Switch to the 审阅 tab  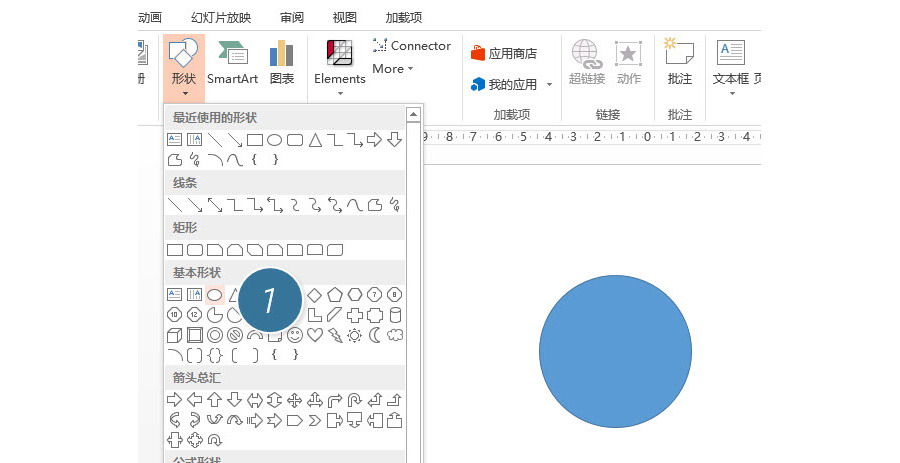293,17
